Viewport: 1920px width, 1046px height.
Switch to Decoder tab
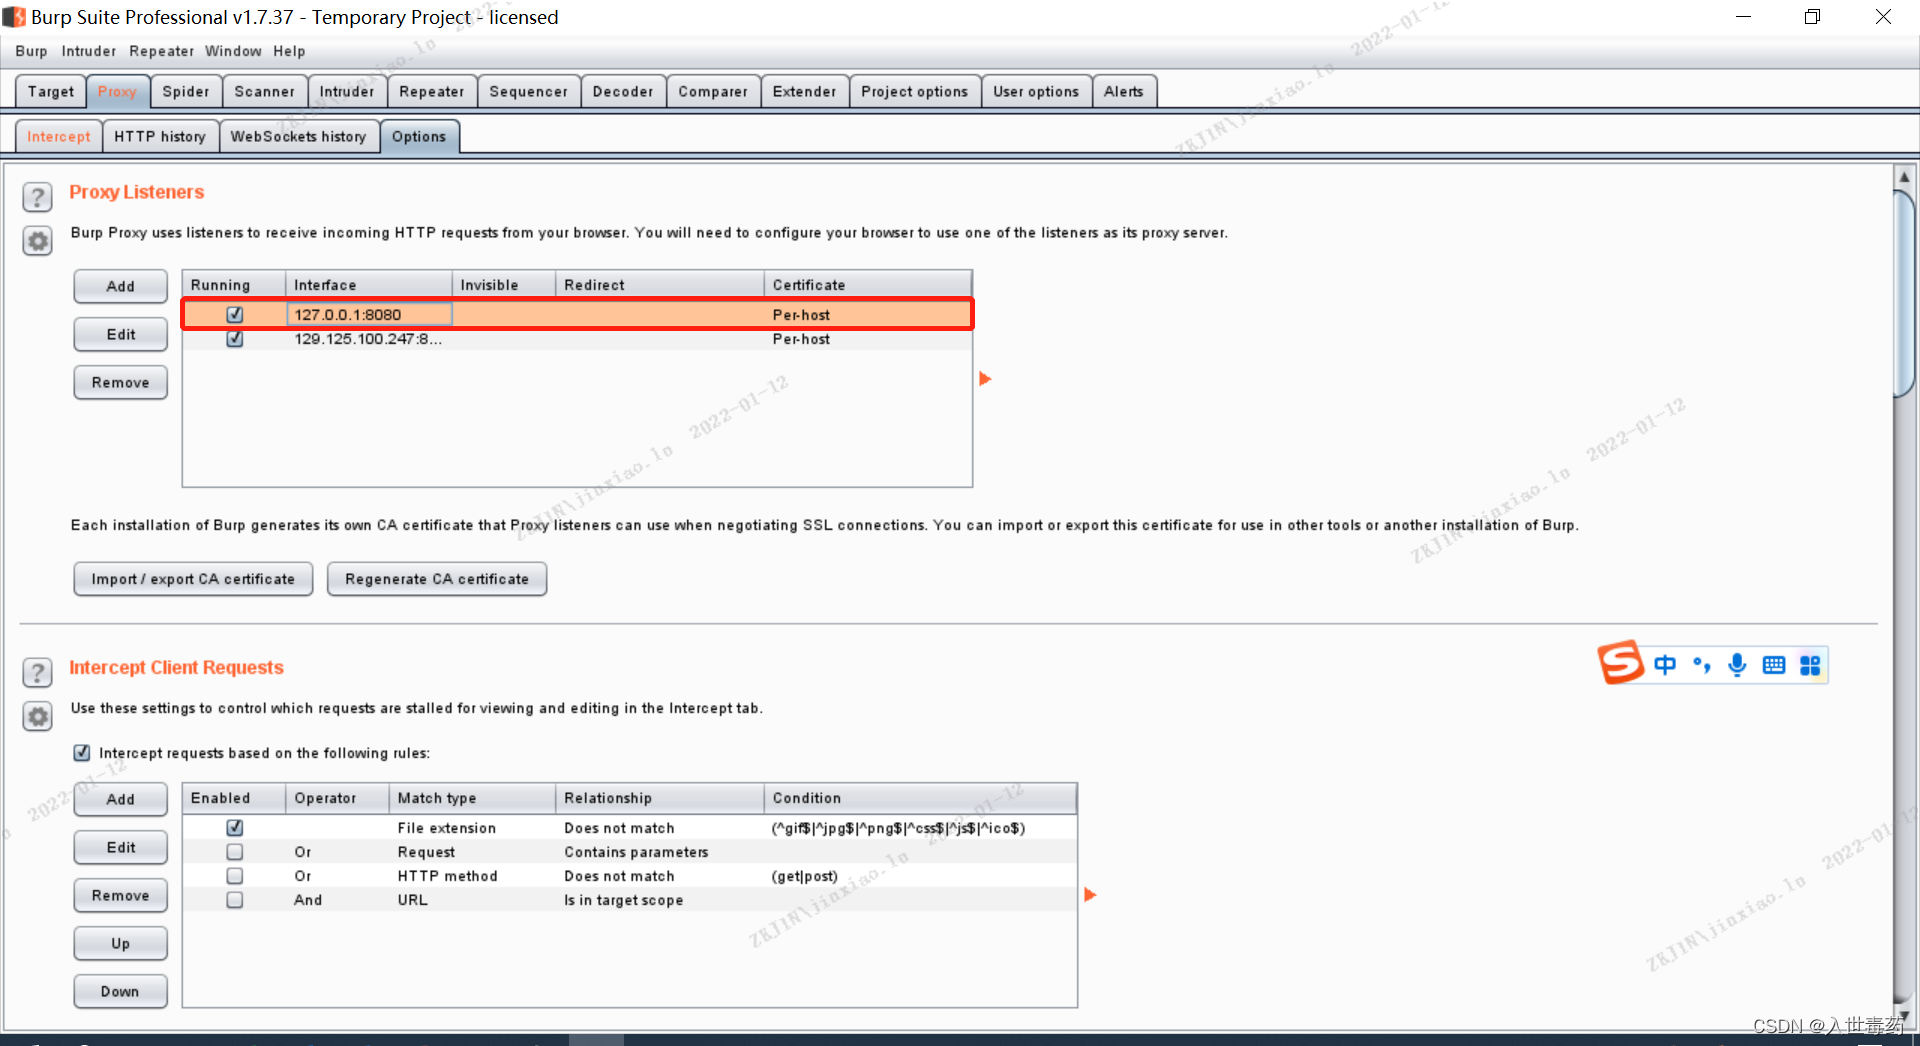[x=623, y=91]
